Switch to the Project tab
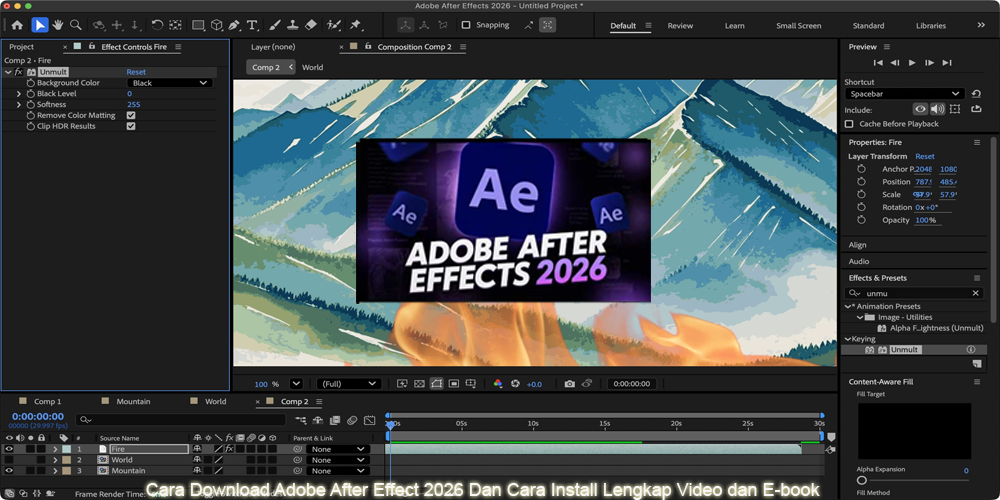This screenshot has height=500, width=1000. point(21,47)
